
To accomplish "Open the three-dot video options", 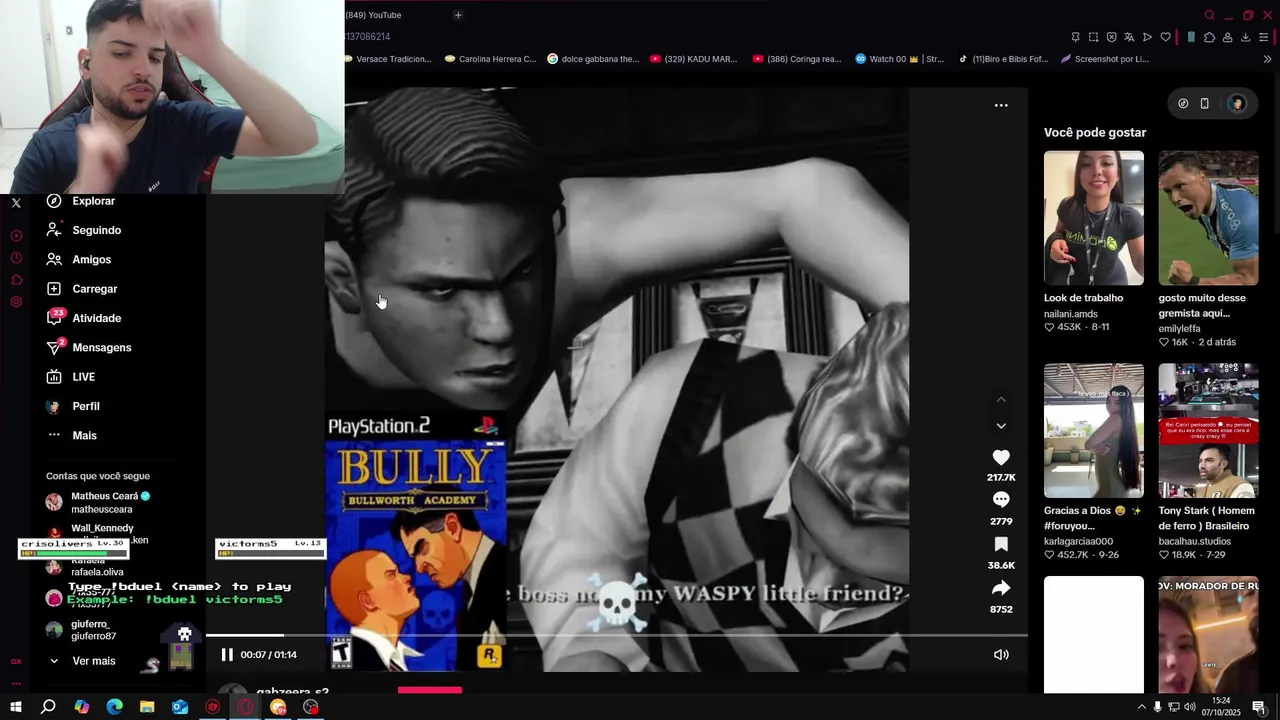I will (x=1001, y=105).
